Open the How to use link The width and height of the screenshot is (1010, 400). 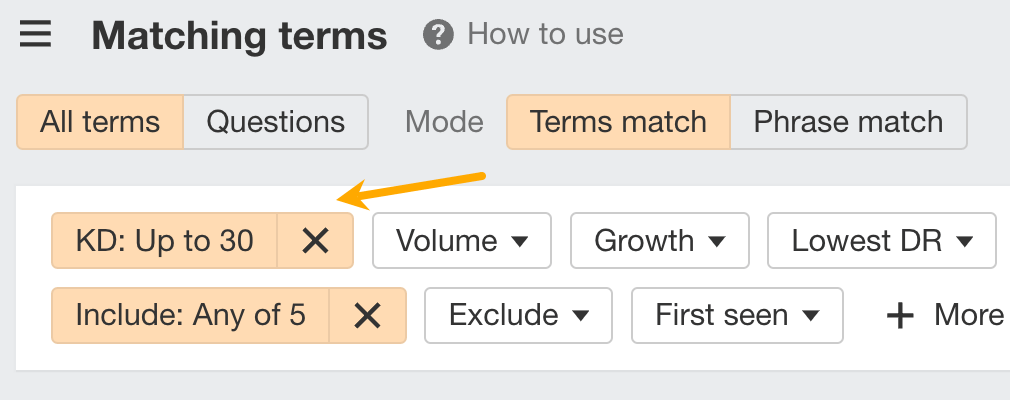545,35
